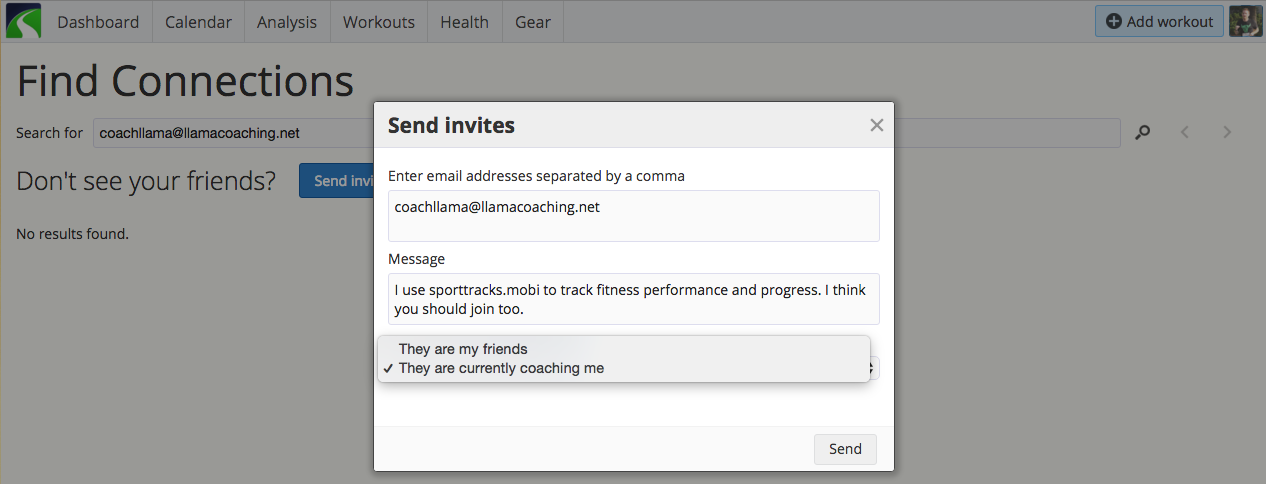Open the Health menu item
The width and height of the screenshot is (1266, 484).
[465, 21]
